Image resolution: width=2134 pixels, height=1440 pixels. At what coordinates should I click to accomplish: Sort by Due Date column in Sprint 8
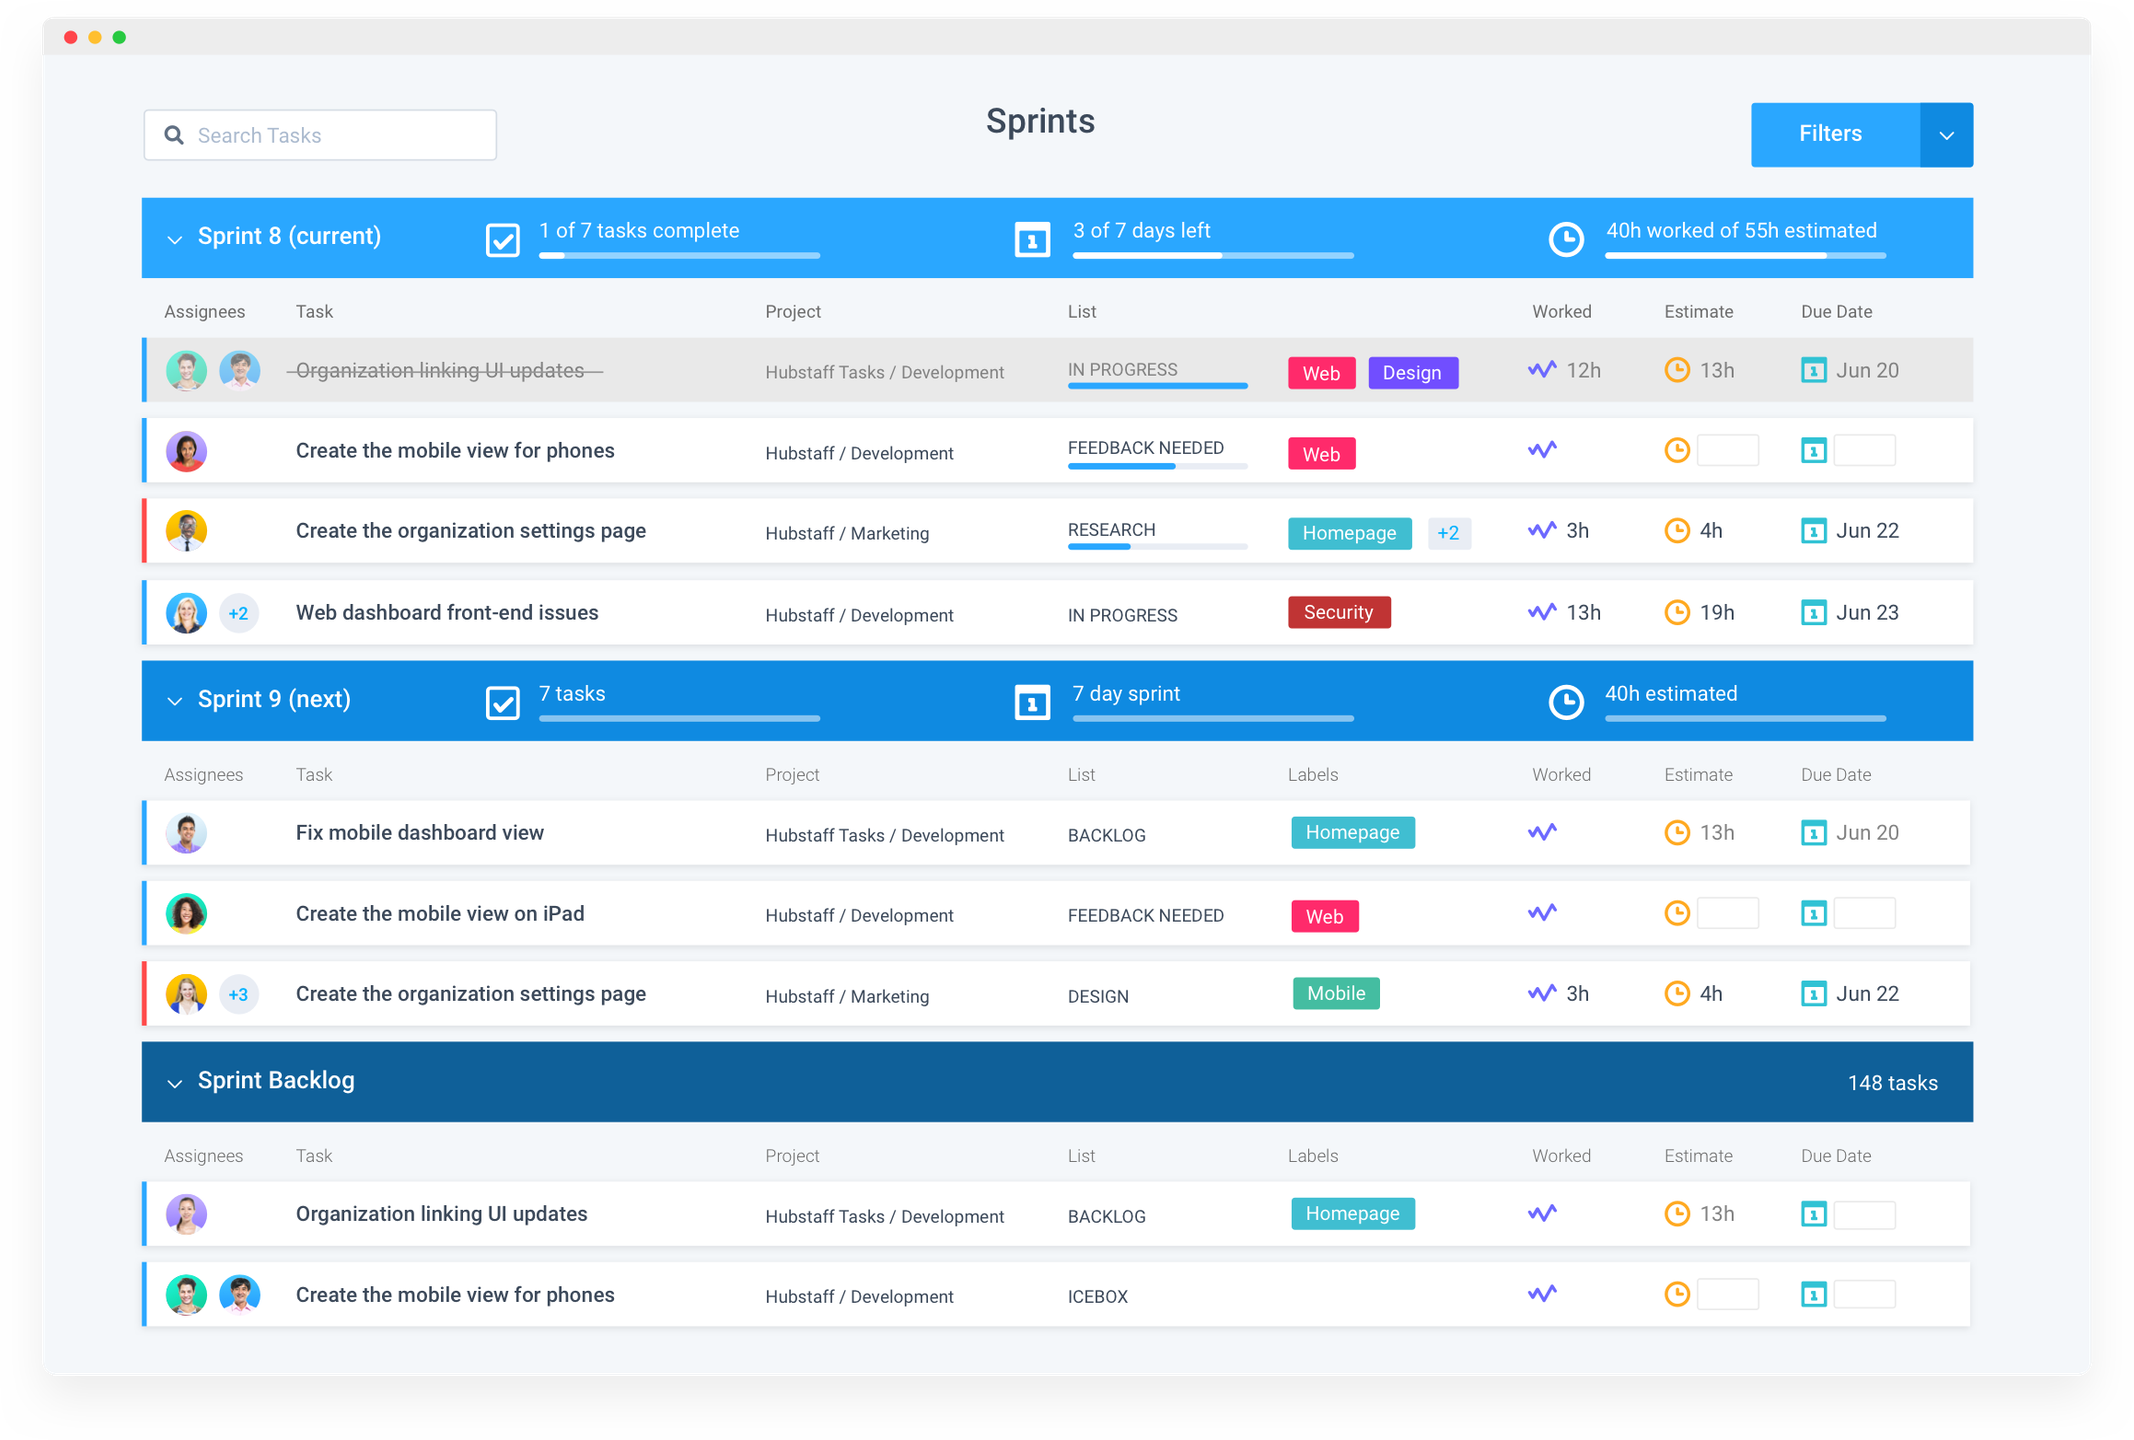pos(1836,312)
